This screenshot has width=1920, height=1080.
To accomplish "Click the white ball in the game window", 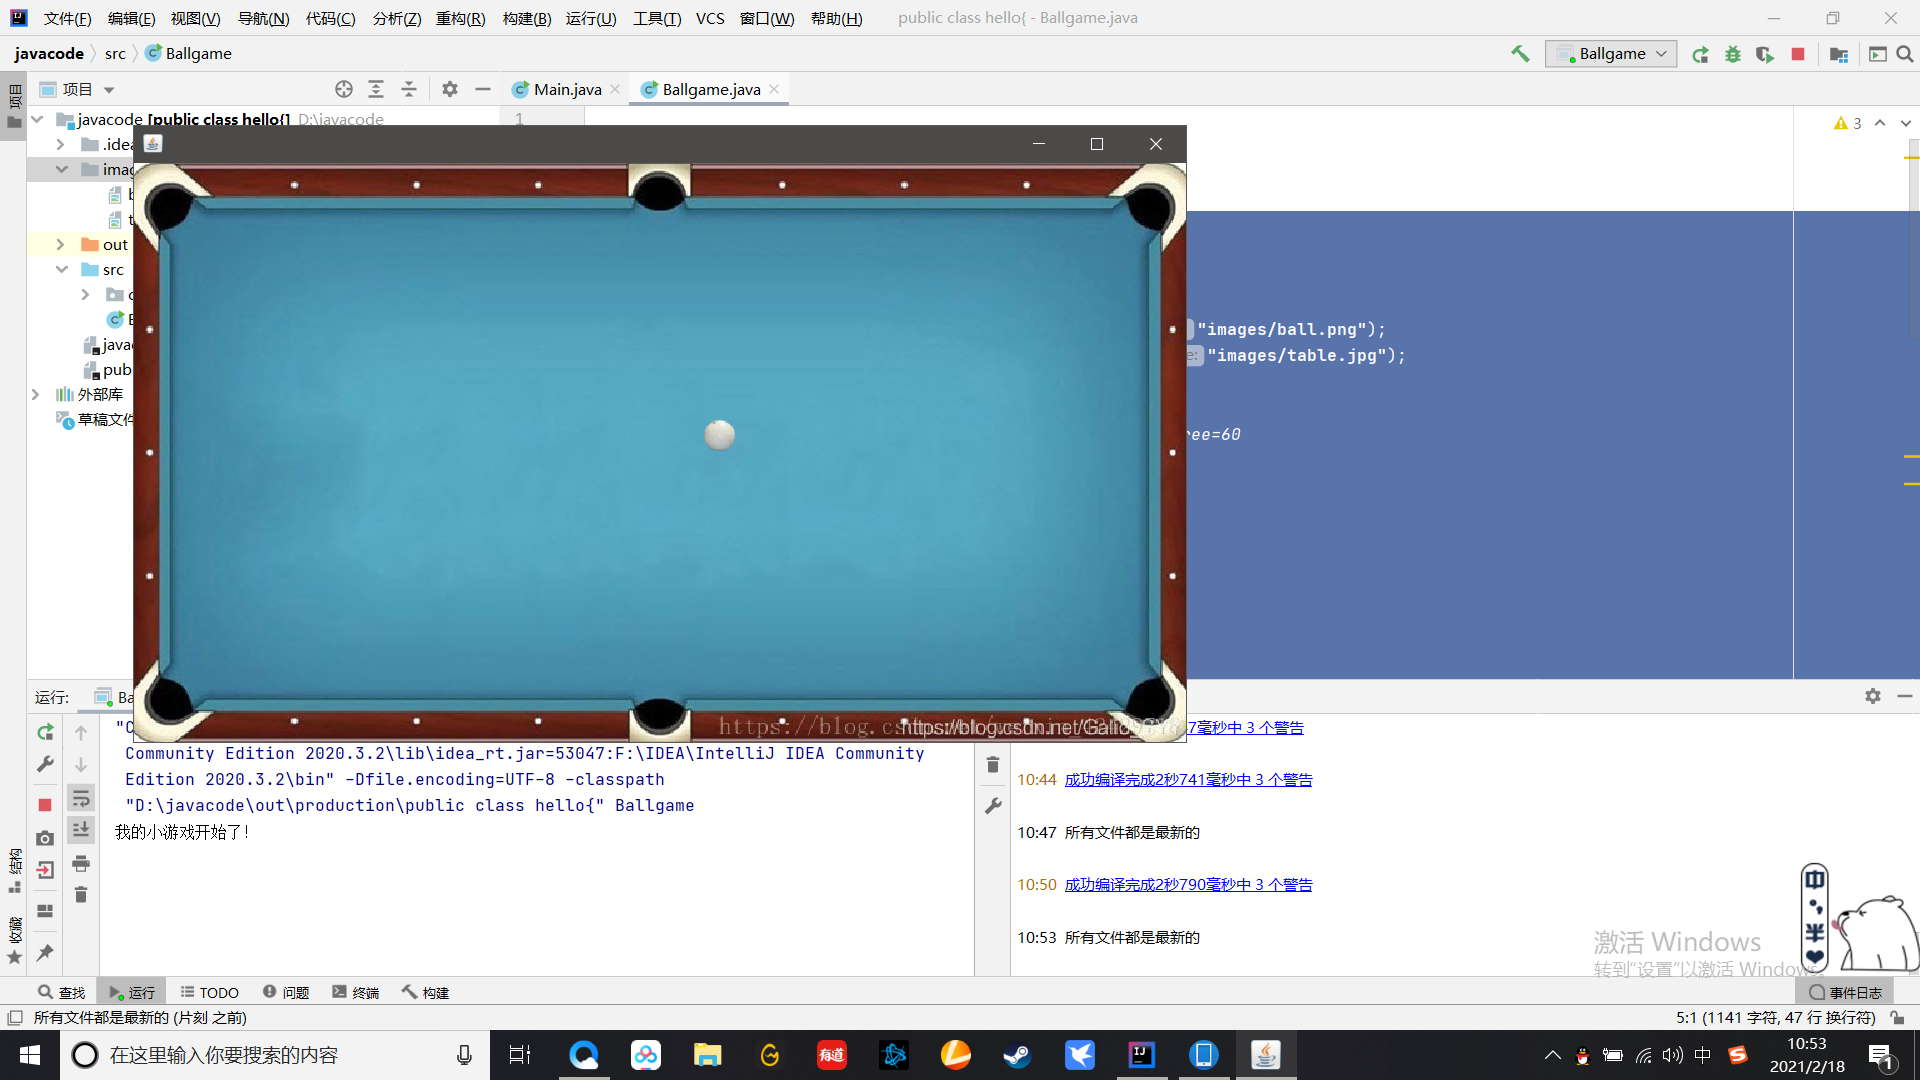I will click(x=719, y=435).
